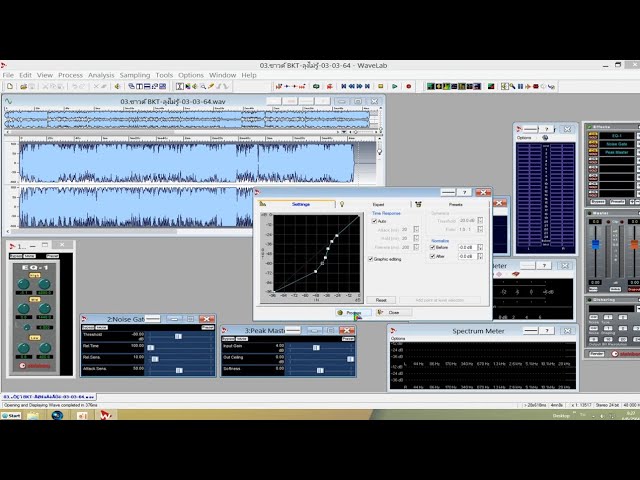Click the Release value stepper

(416, 247)
